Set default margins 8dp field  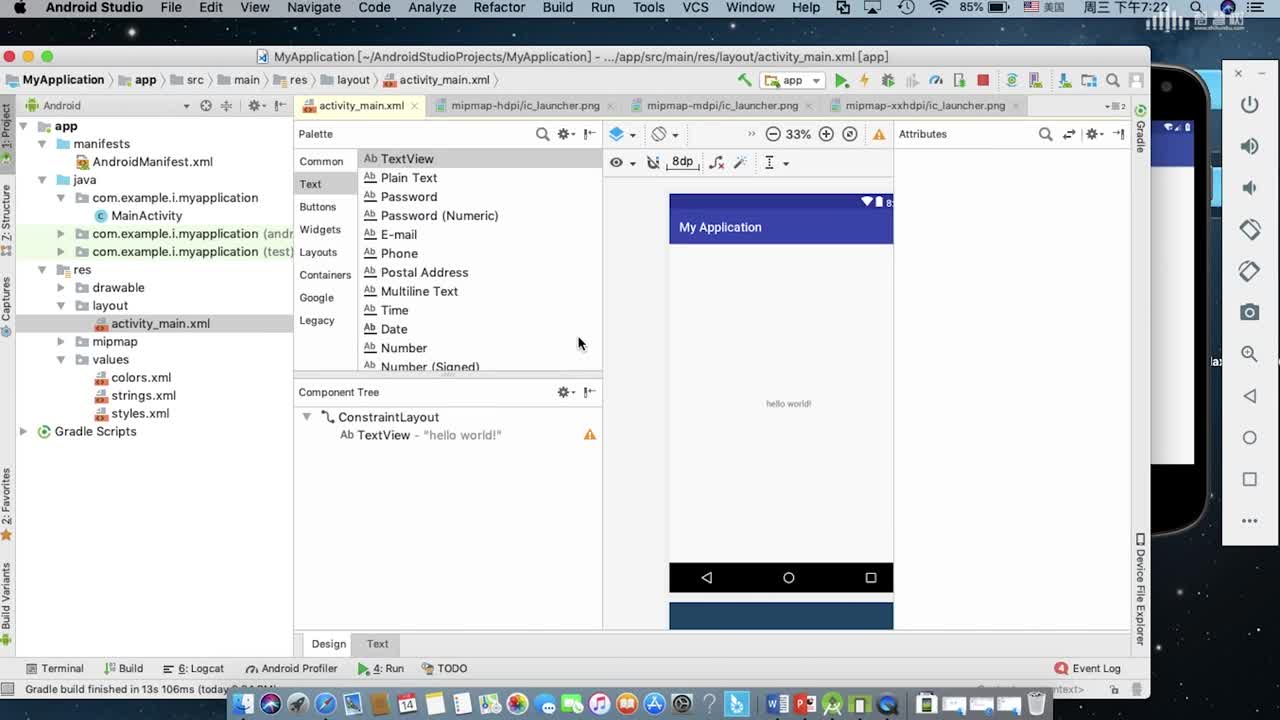pyautogui.click(x=682, y=162)
